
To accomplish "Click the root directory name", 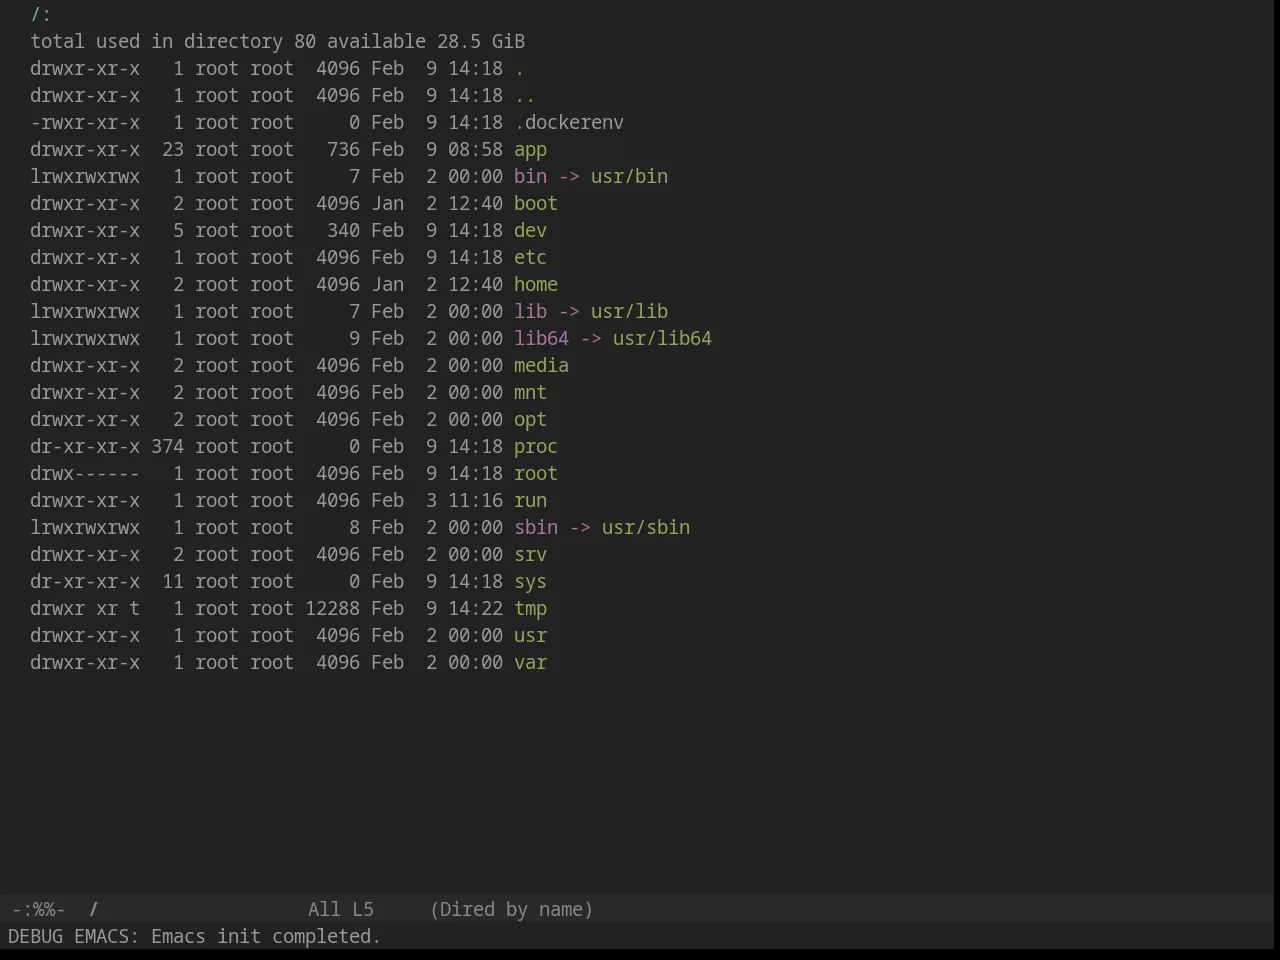I will [x=536, y=474].
